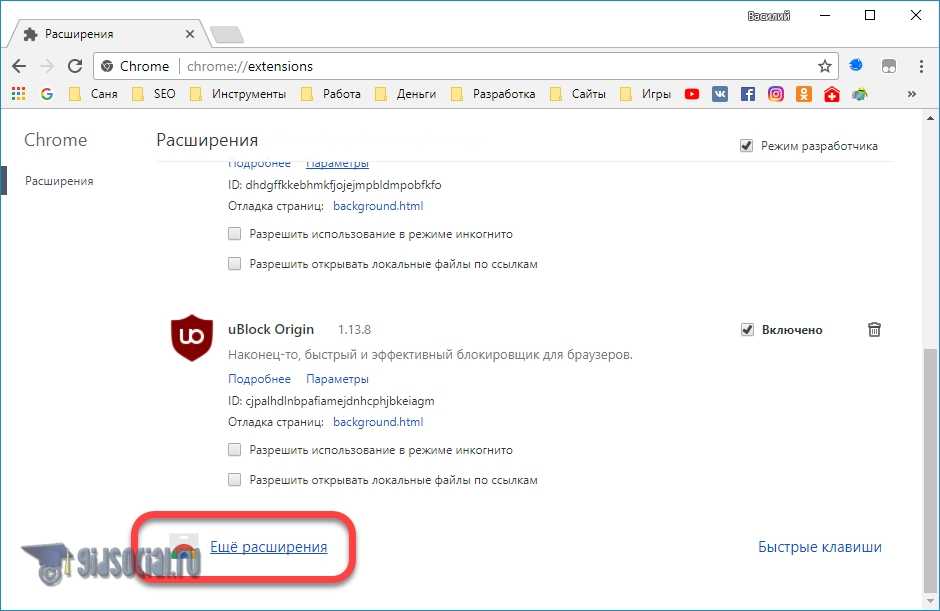Image resolution: width=940 pixels, height=611 pixels.
Task: Remove uBlock Origin with the trash icon
Action: coord(874,330)
